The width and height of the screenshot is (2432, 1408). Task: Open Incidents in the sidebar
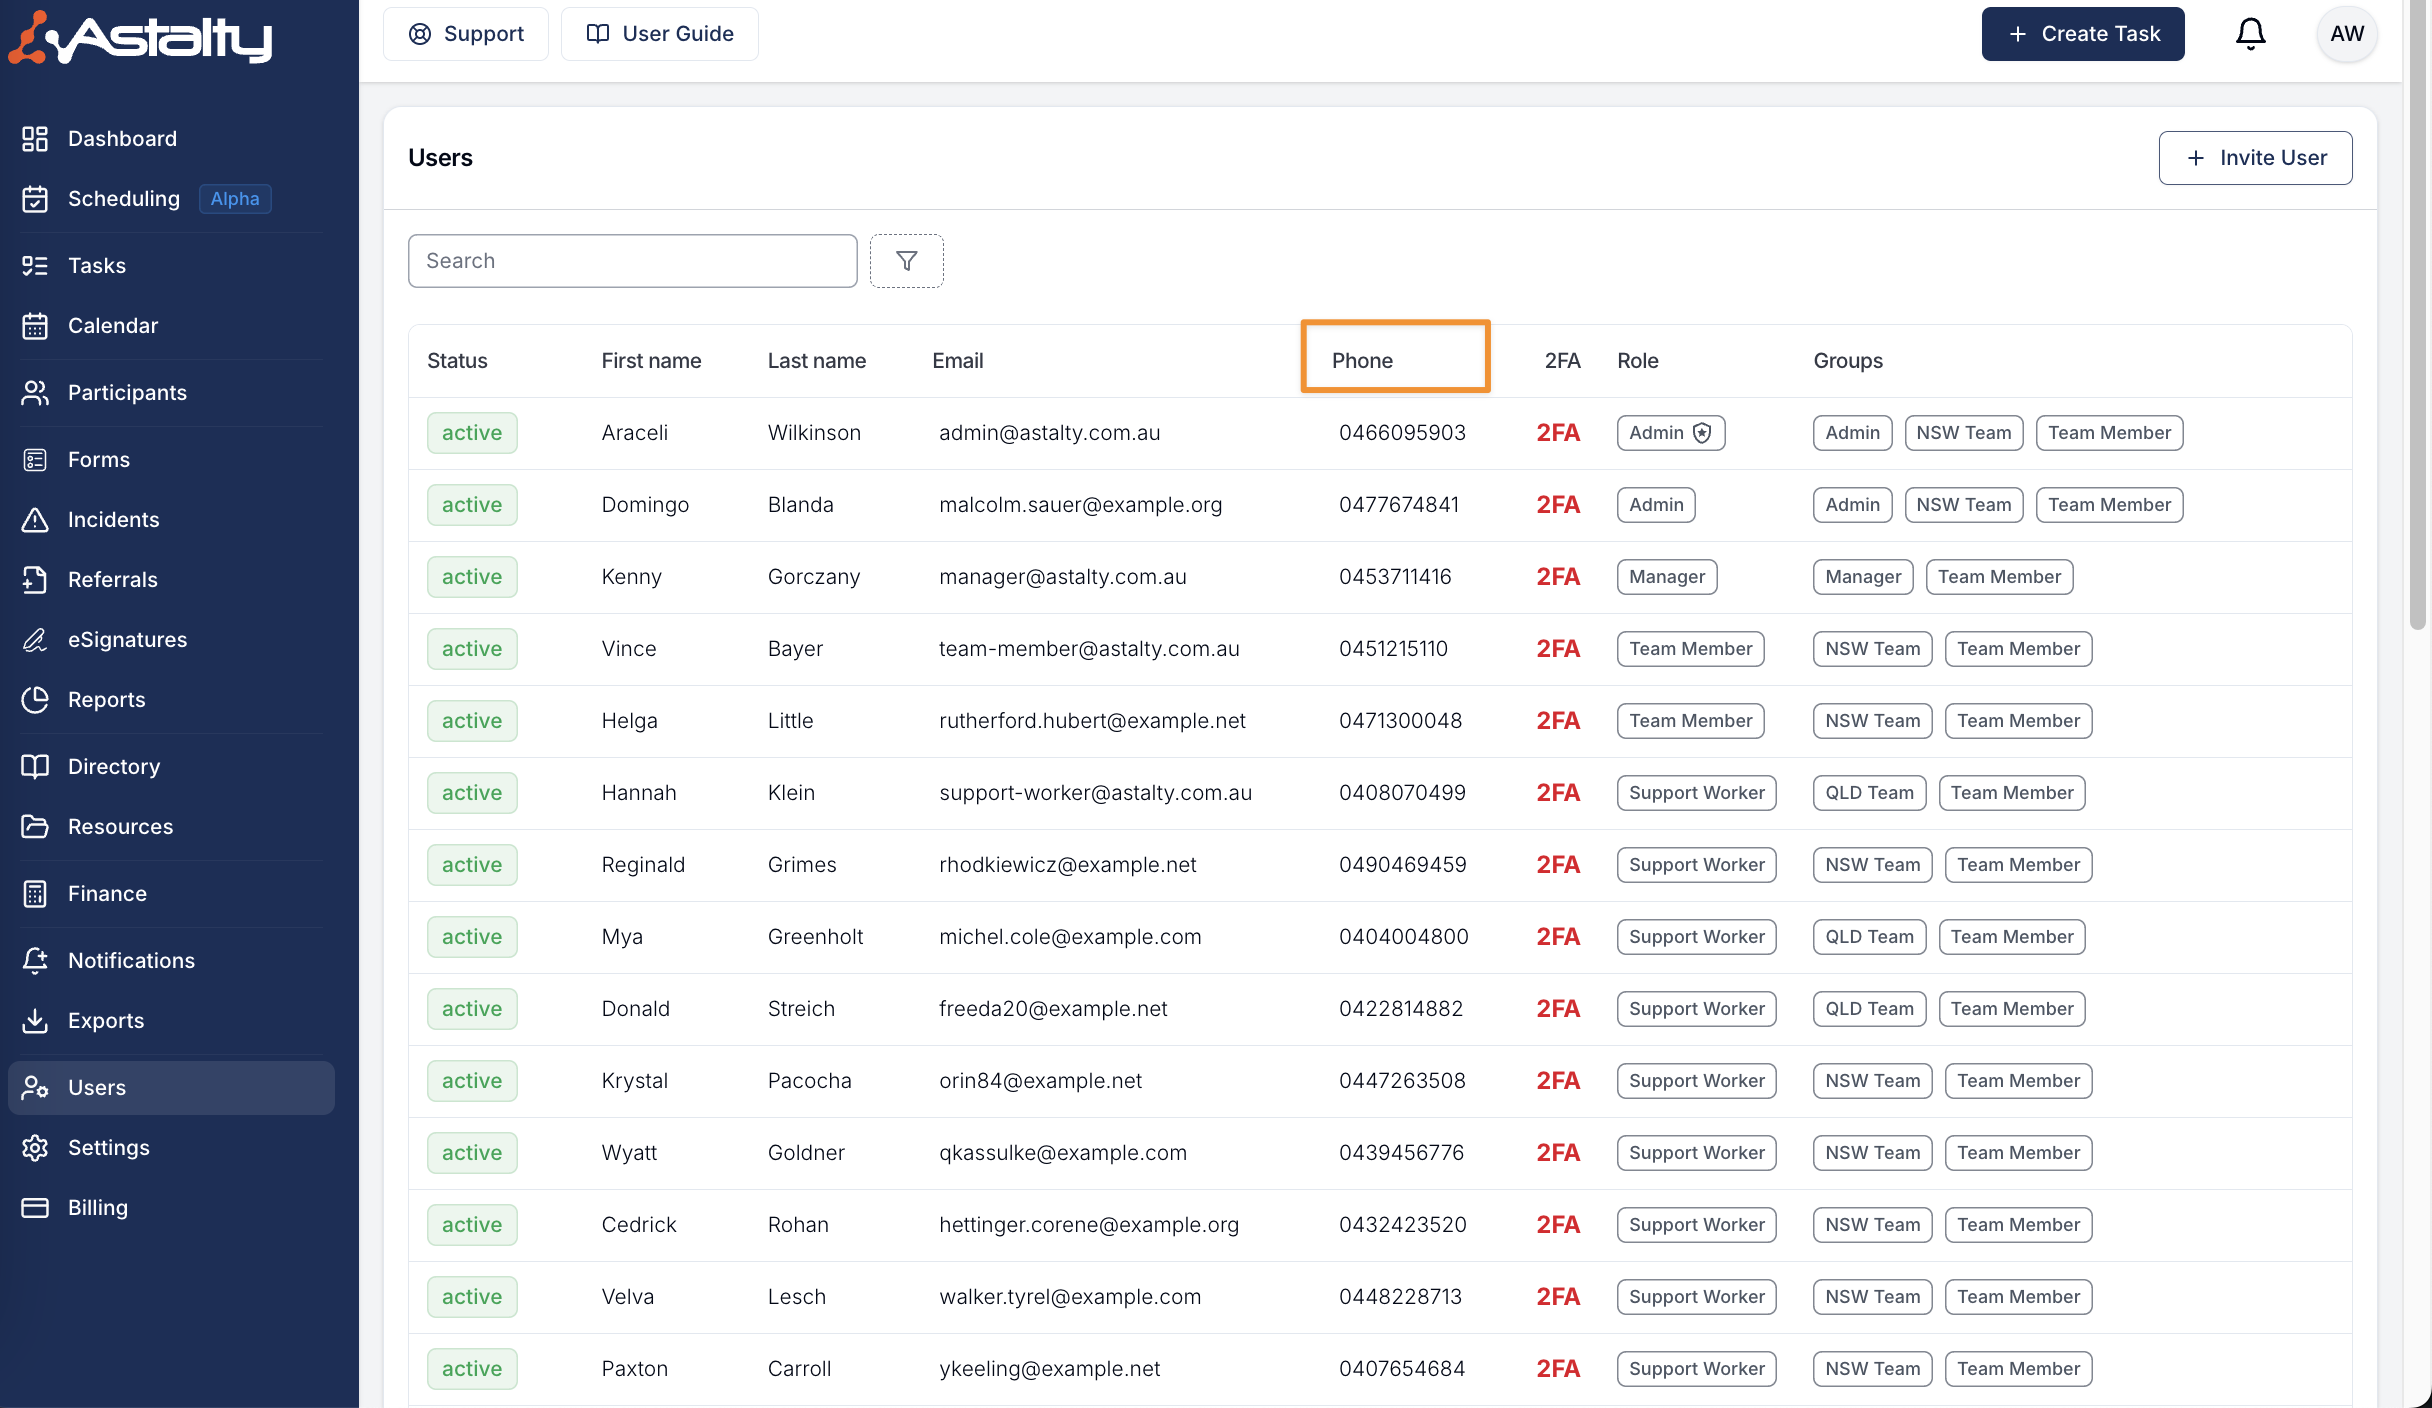(x=113, y=520)
